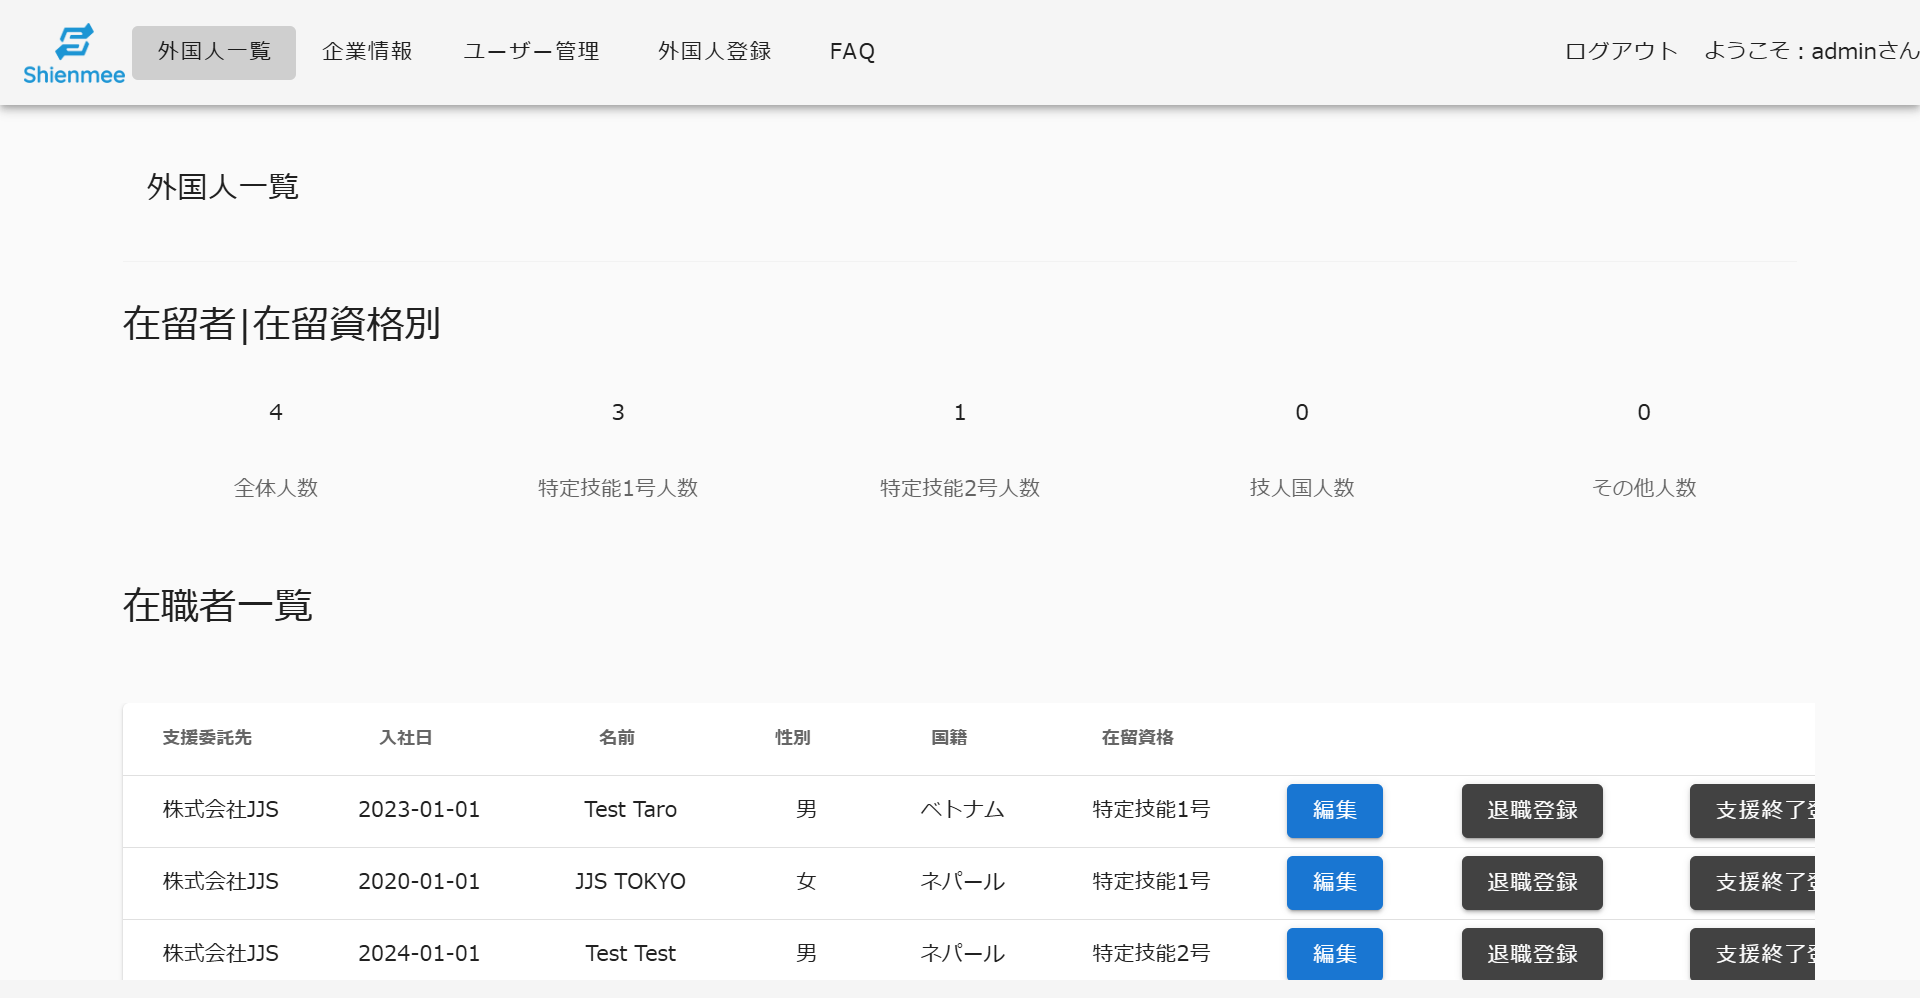Screen dimensions: 1920x998
Task: Click 支援終了 button in JJS TOKYO row
Action: click(1752, 883)
